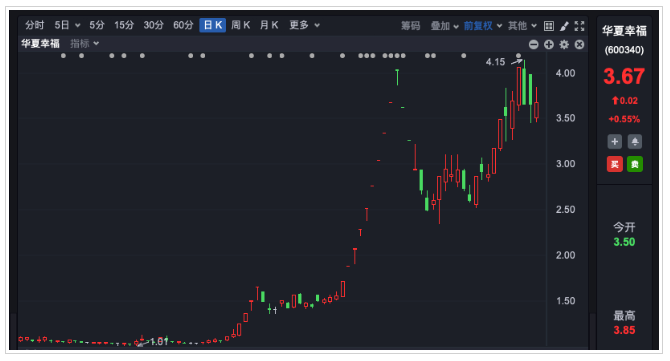Switch to 30分 minute chart

click(x=153, y=25)
